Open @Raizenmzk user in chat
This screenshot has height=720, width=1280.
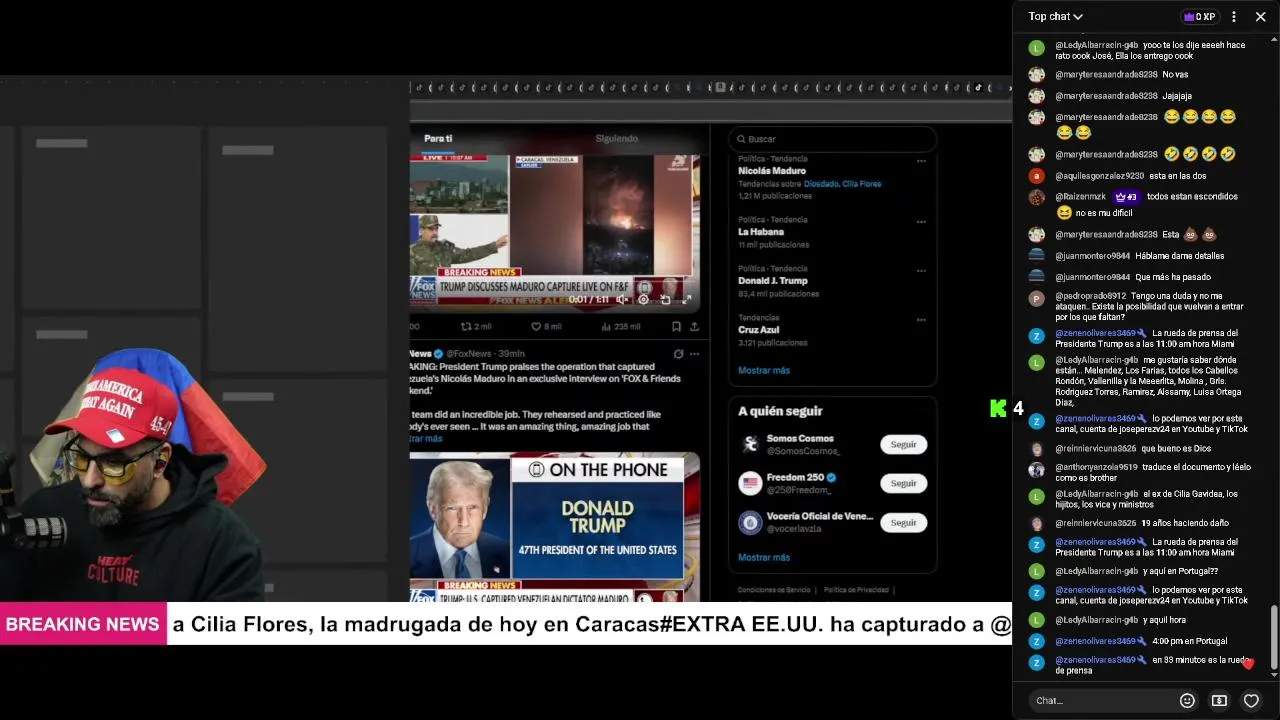point(1080,197)
